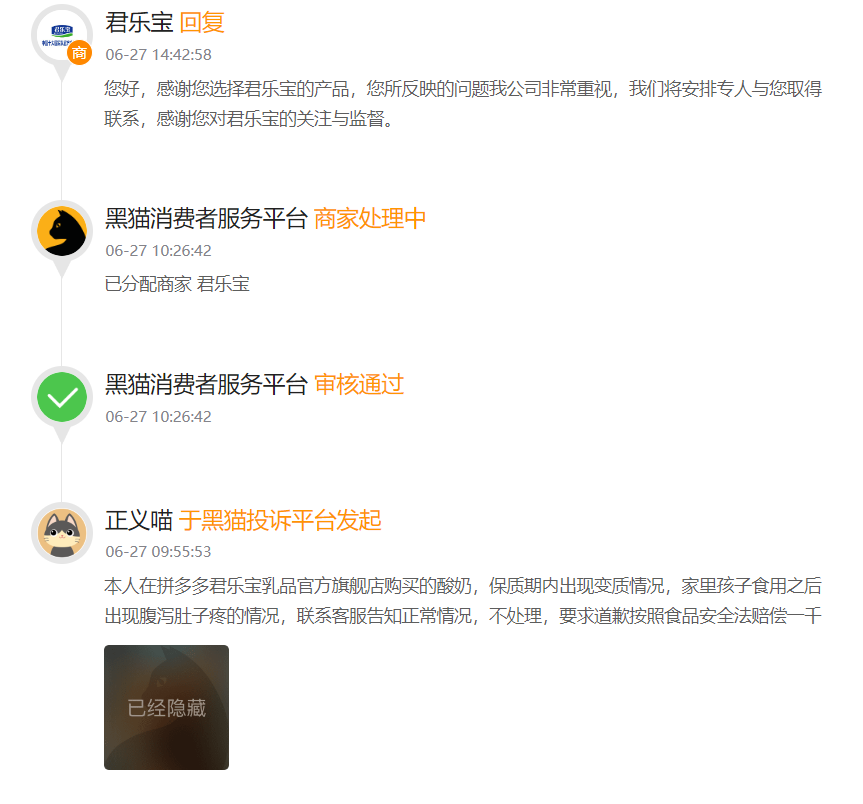This screenshot has height=804, width=863.
Task: Open the hidden 已经隐藏 image thumbnail
Action: coord(166,707)
